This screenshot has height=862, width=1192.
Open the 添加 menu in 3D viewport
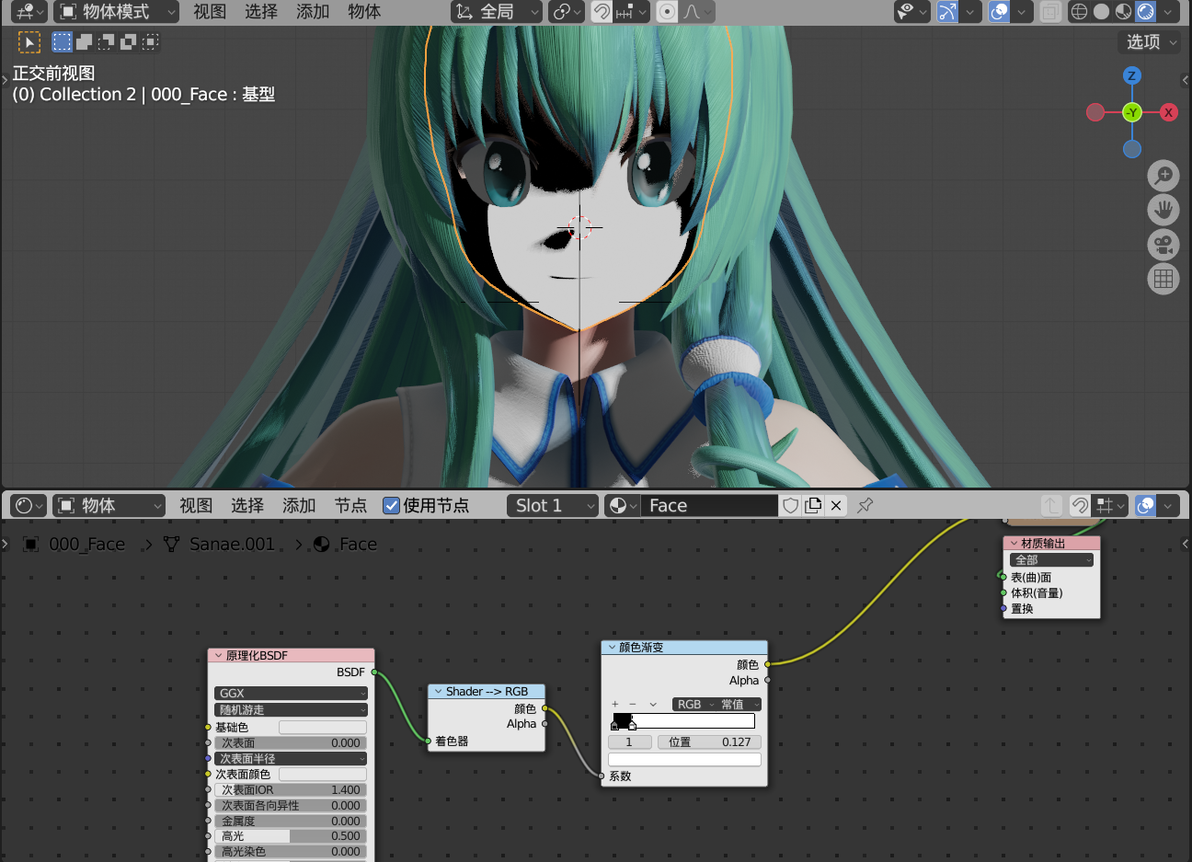[312, 11]
